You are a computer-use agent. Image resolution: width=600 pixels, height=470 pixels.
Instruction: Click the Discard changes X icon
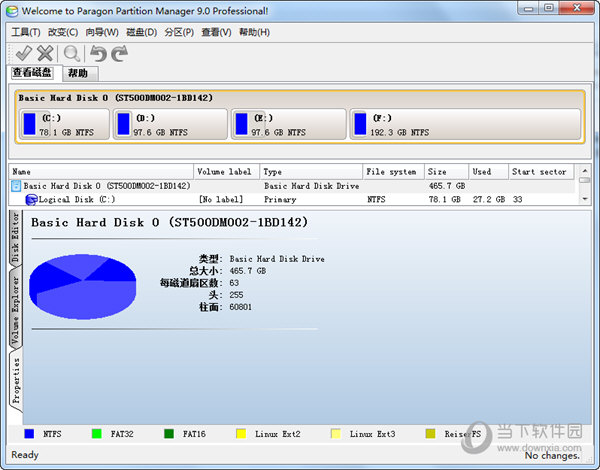(45, 53)
